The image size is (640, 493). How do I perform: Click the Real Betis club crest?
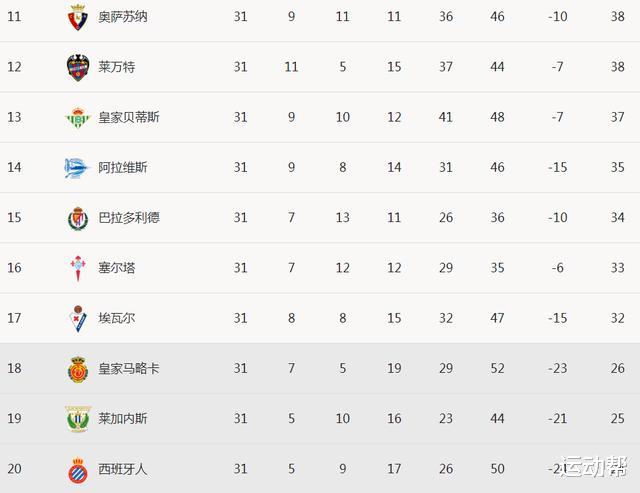coord(78,117)
